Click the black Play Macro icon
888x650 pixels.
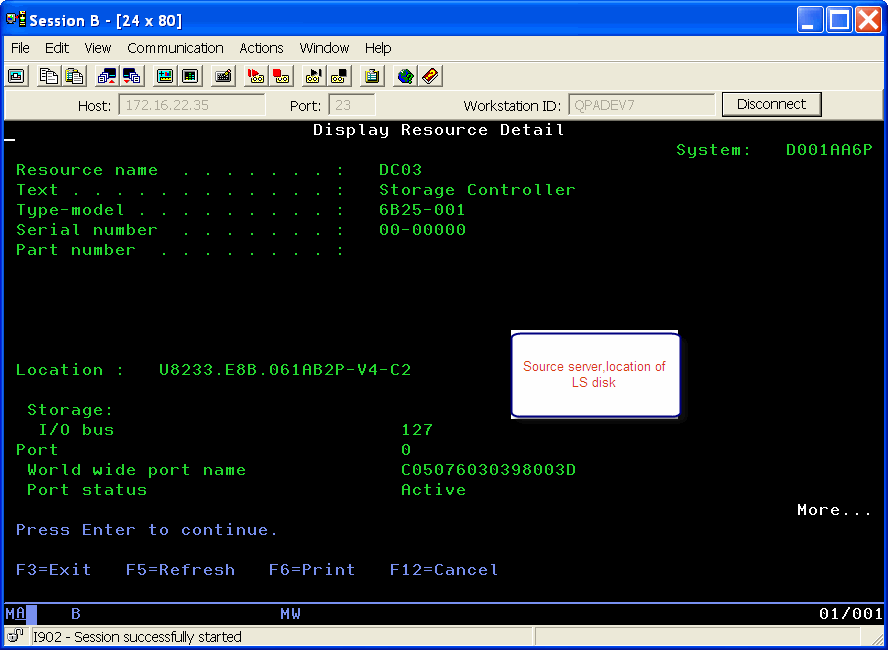[314, 76]
